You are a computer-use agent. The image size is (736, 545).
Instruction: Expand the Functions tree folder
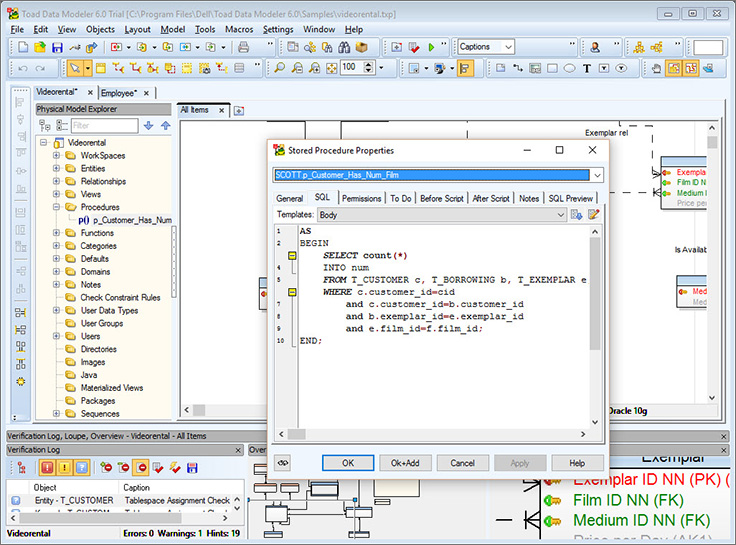[56, 232]
